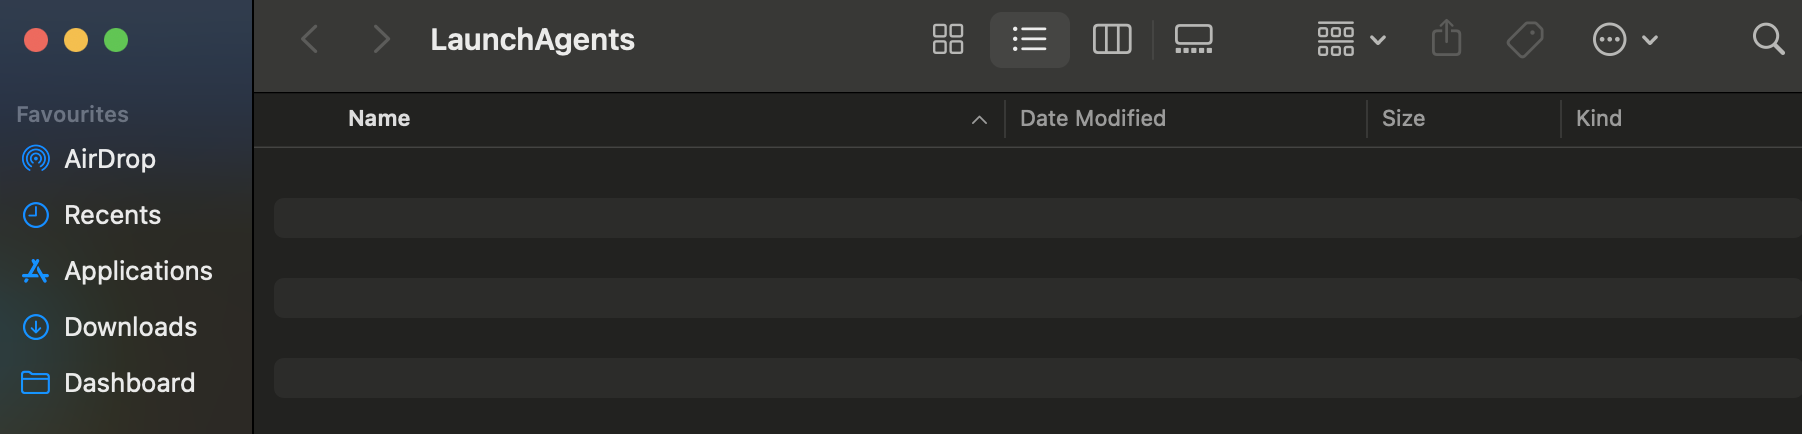This screenshot has width=1802, height=434.
Task: Switch to column view
Action: tap(1111, 40)
